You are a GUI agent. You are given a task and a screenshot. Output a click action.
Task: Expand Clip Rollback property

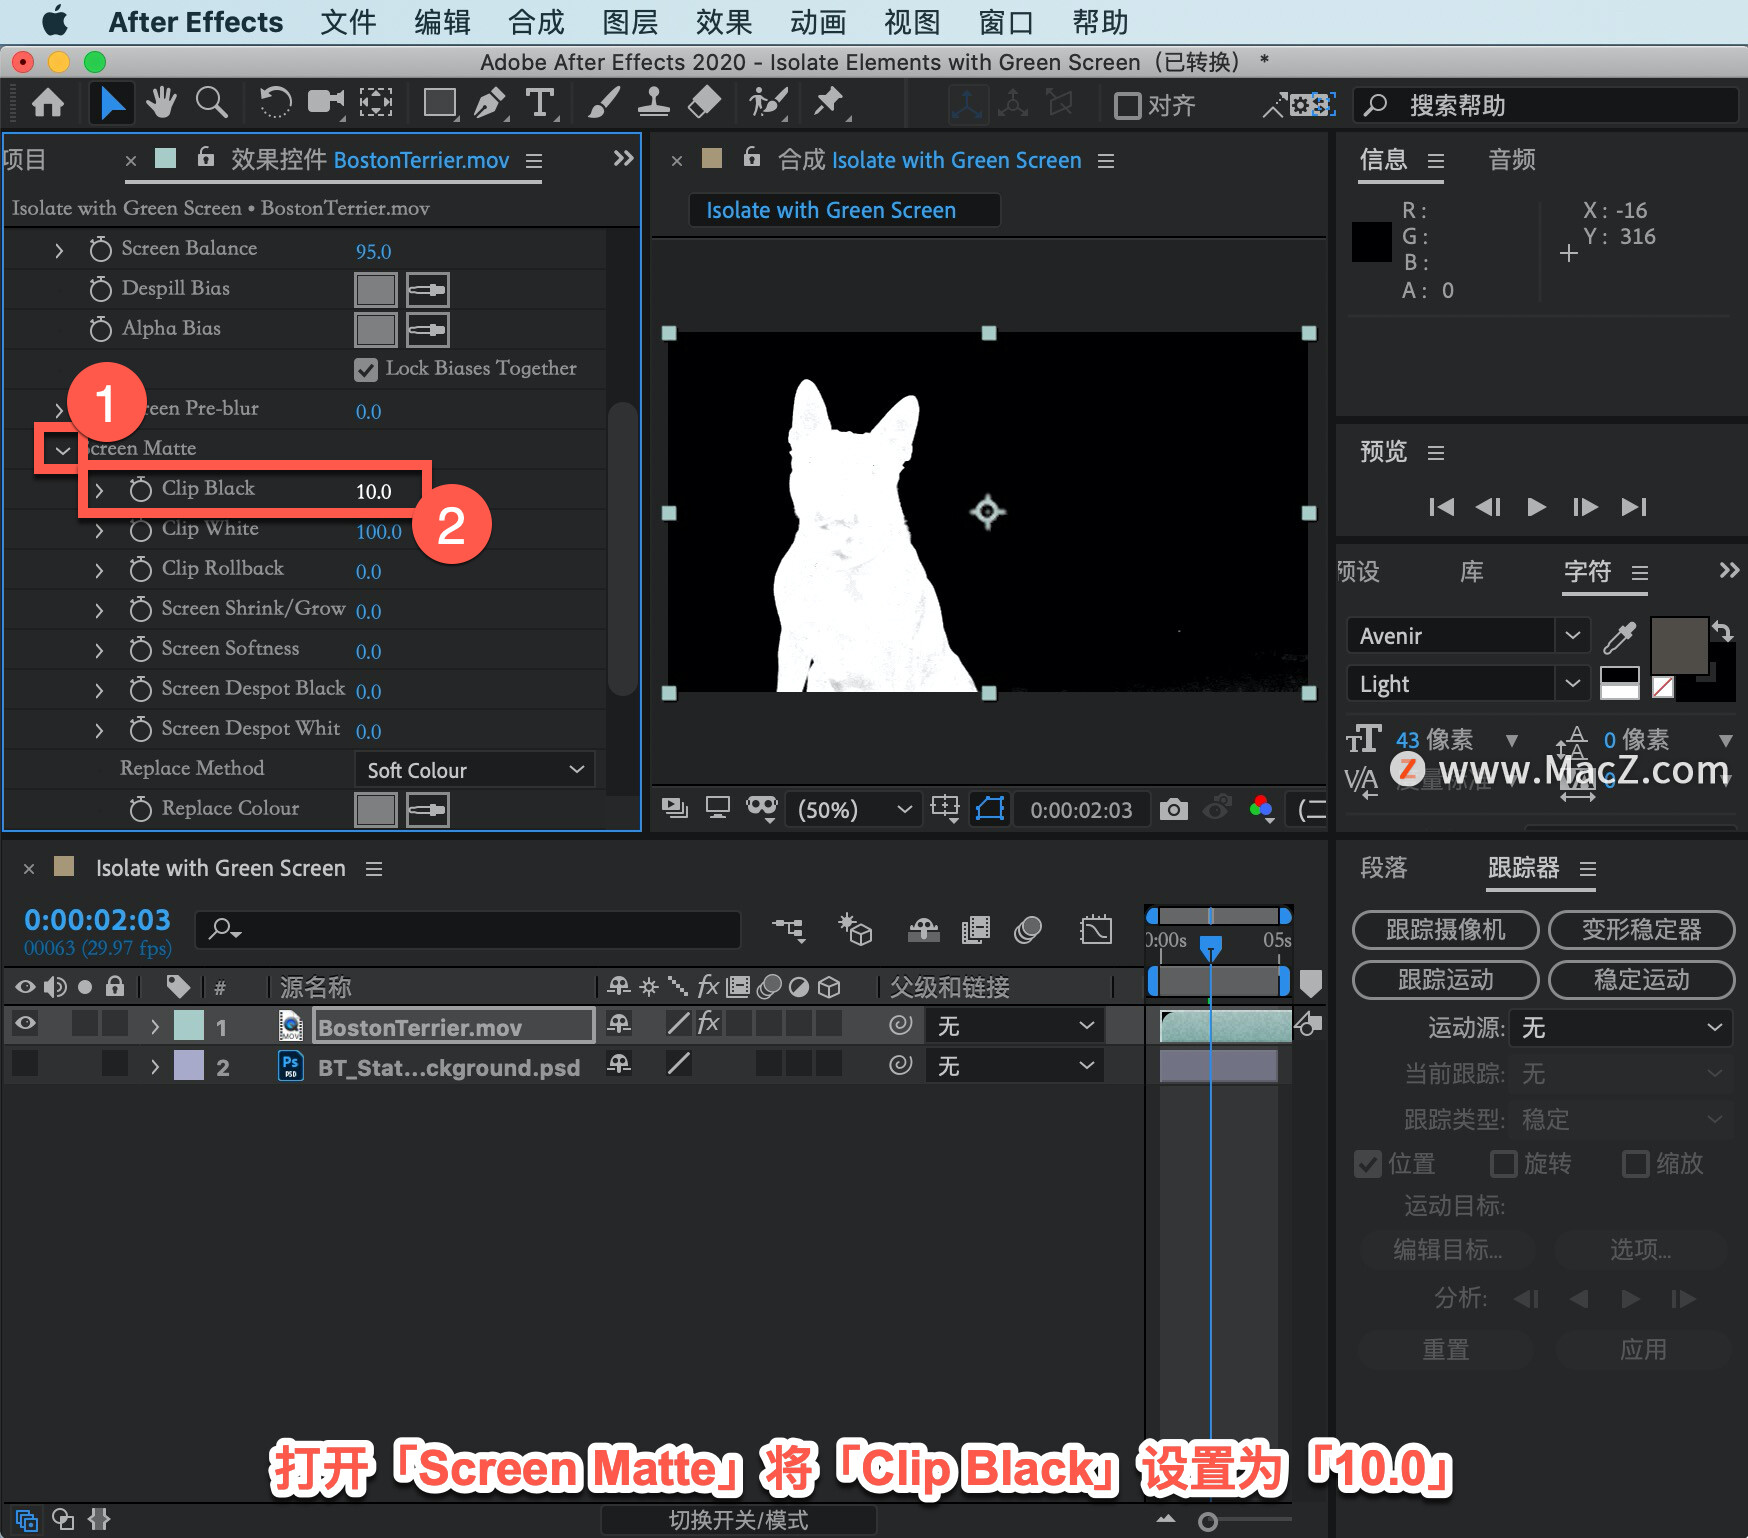(x=99, y=570)
